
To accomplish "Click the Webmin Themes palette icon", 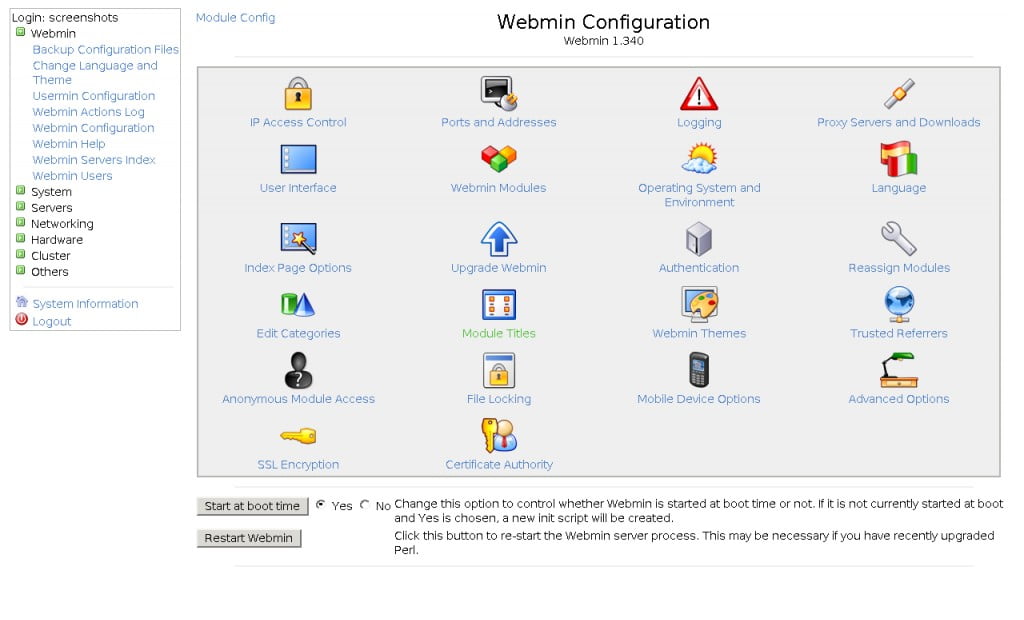I will 699,304.
